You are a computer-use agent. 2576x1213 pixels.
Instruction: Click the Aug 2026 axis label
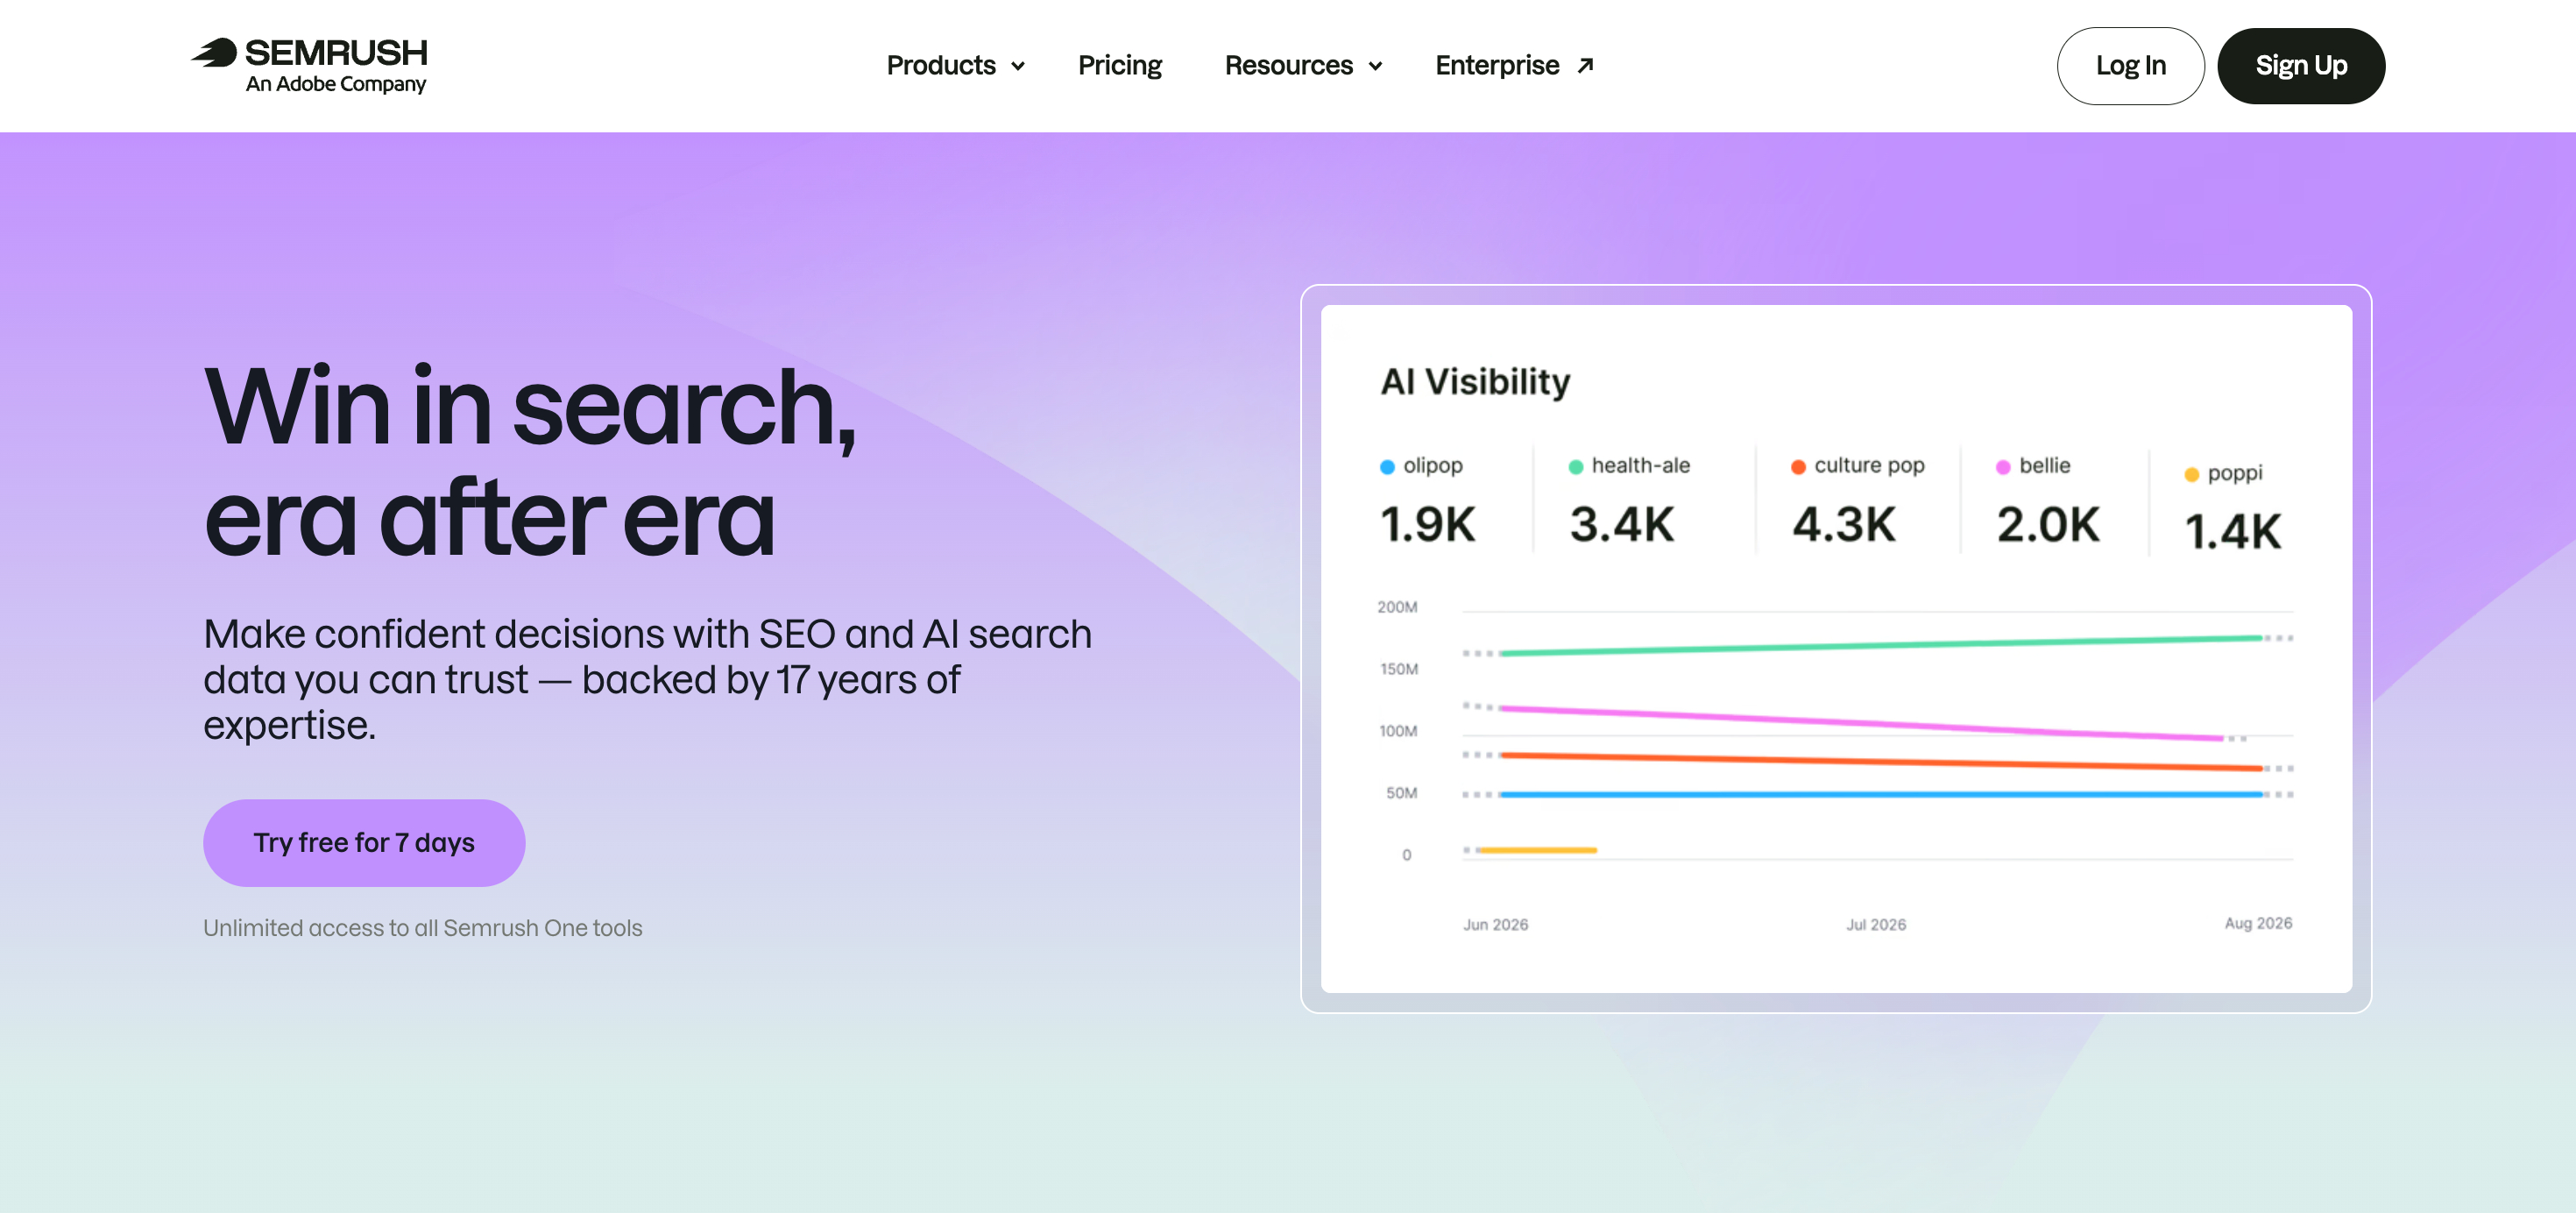point(2258,923)
